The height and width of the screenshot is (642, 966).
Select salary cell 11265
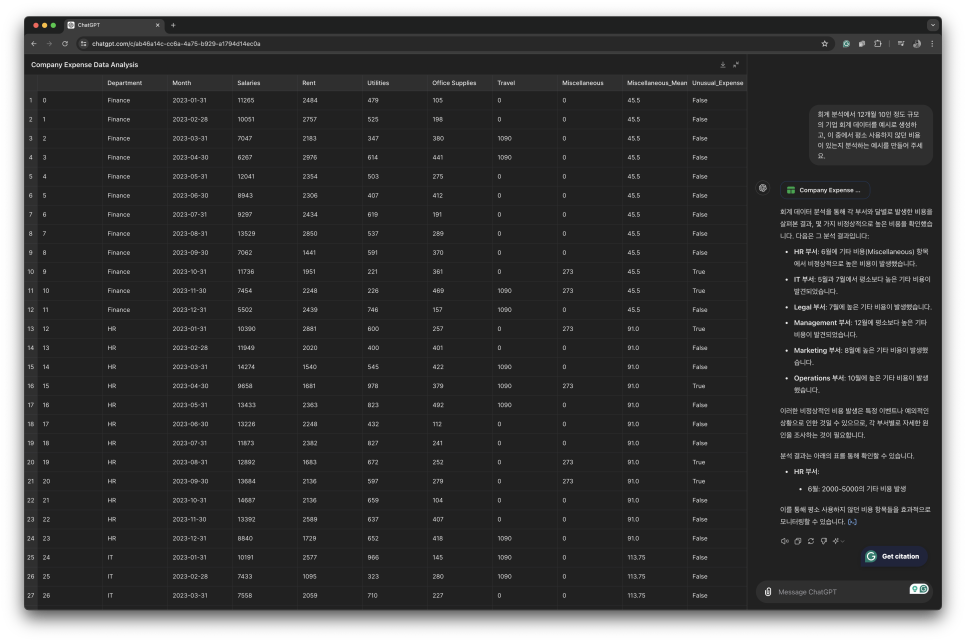pyautogui.click(x=265, y=100)
